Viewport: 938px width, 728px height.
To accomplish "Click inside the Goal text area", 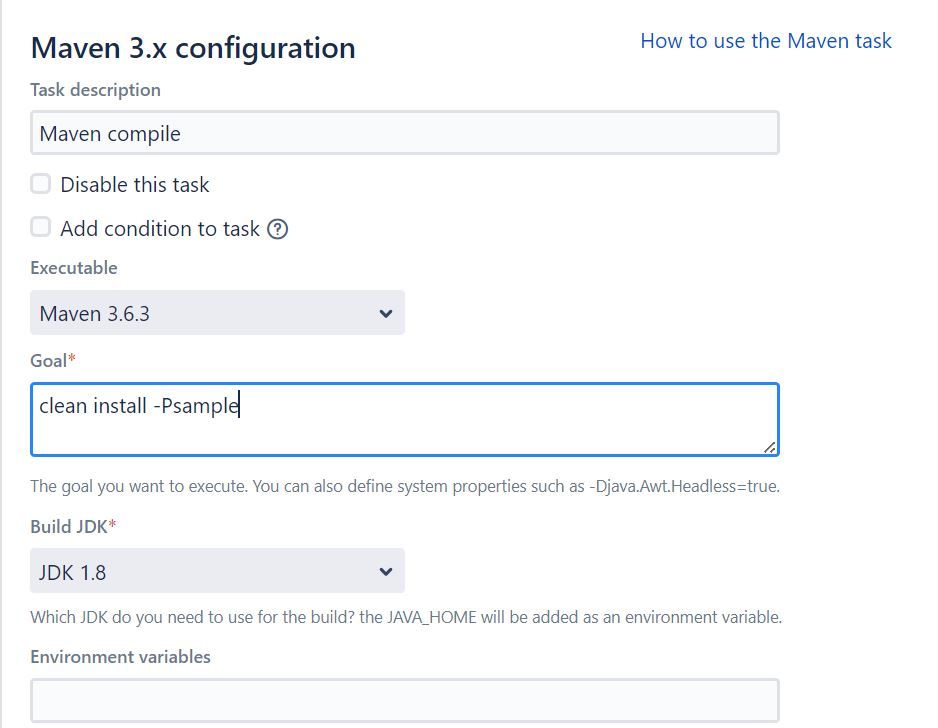I will click(405, 419).
